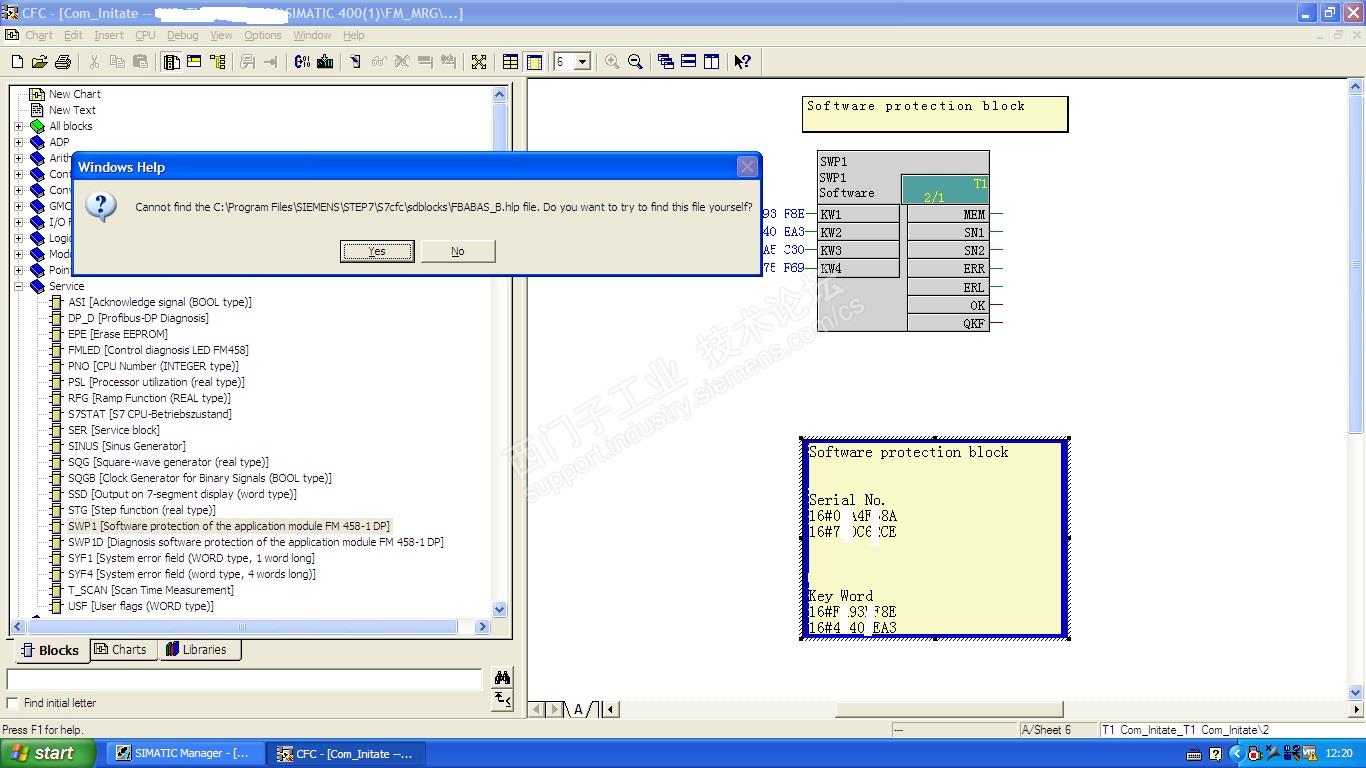The width and height of the screenshot is (1366, 768).
Task: Select the green All blocks book icon
Action: point(37,126)
